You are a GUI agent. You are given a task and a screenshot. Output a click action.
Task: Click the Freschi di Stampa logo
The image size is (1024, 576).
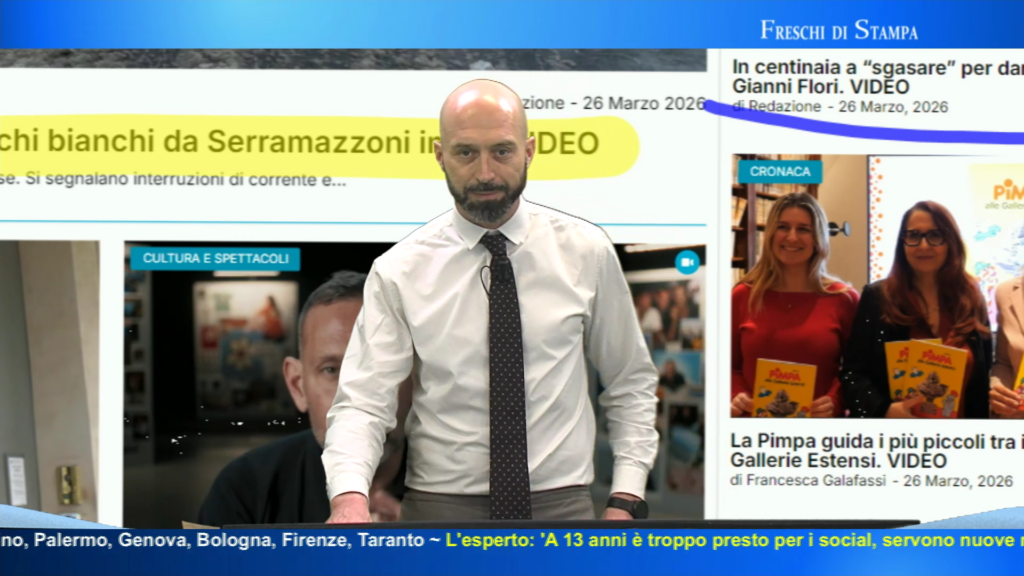coord(838,30)
